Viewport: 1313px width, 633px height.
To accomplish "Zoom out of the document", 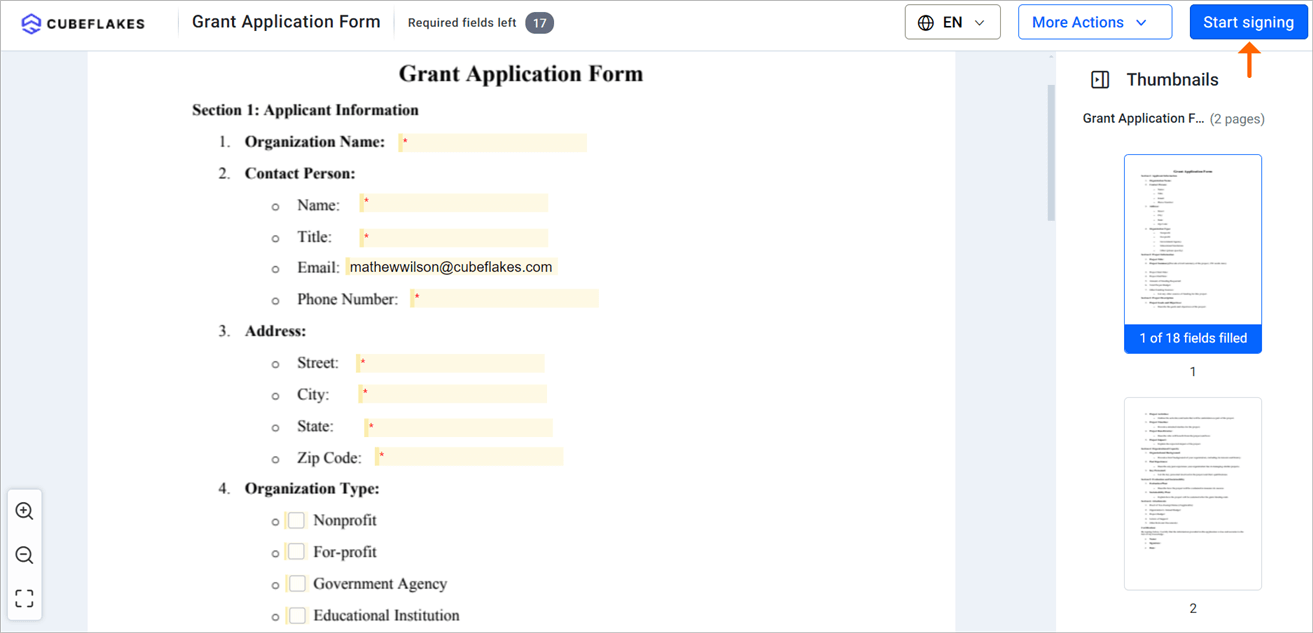I will (25, 555).
